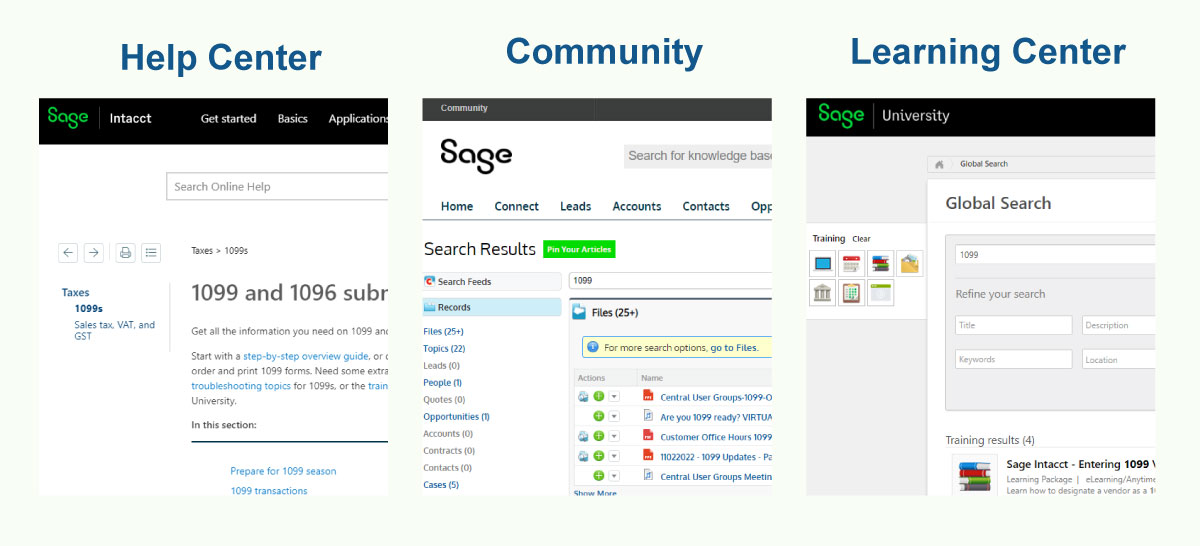Filter results by Topics (22)
Screen dimensions: 1200x546
coord(444,348)
